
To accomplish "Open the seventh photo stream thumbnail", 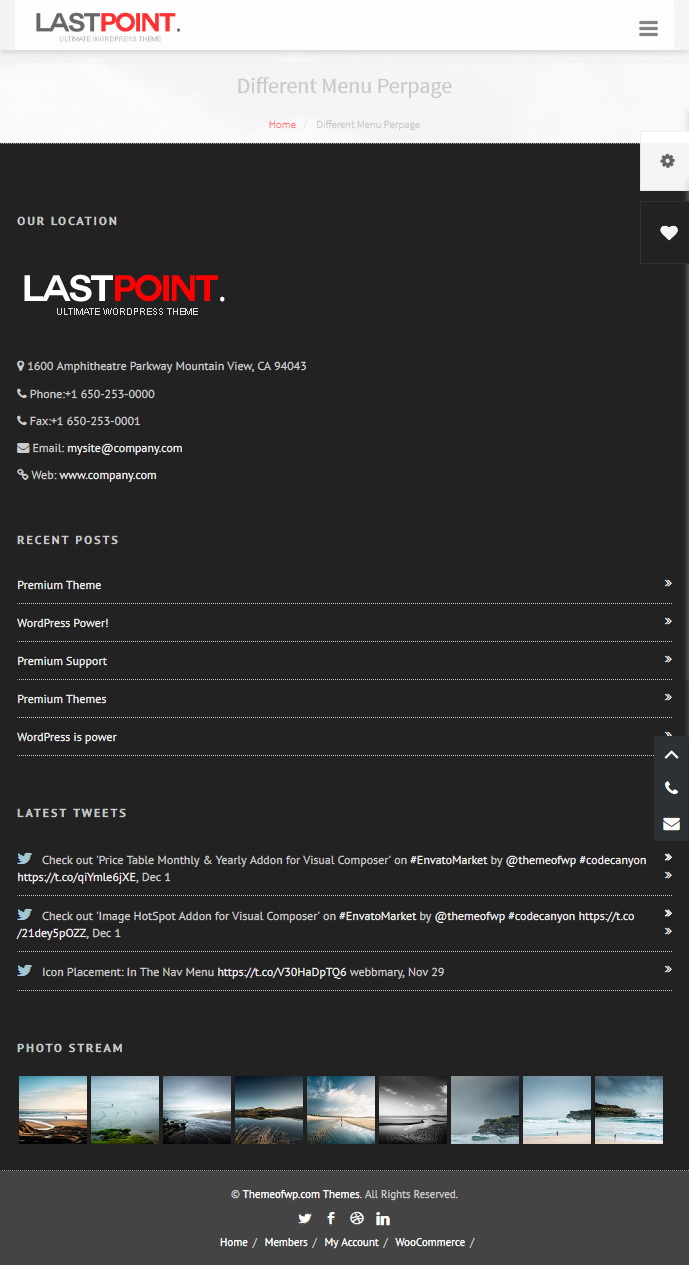I will point(485,1109).
